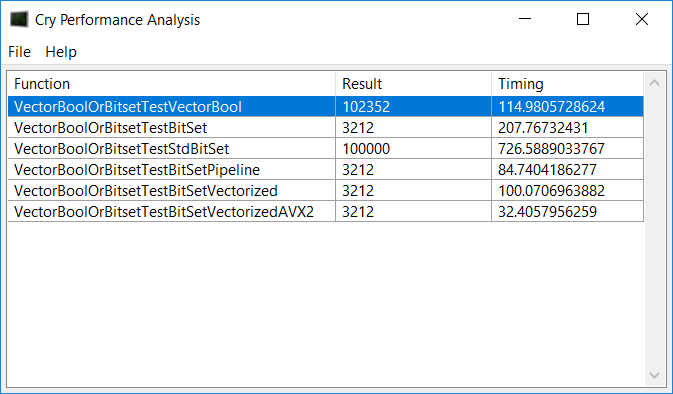Click the Cry Performance Analysis app icon

pos(19,19)
